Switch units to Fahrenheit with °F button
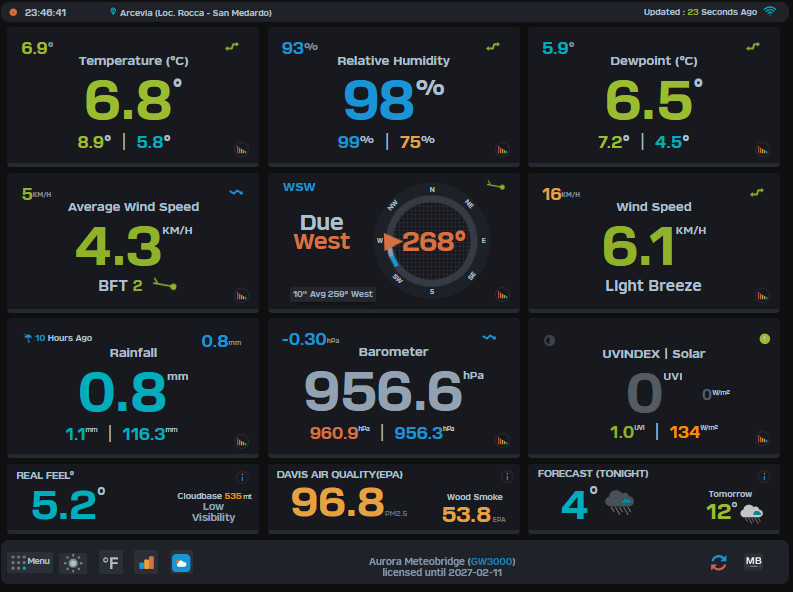 [x=111, y=562]
